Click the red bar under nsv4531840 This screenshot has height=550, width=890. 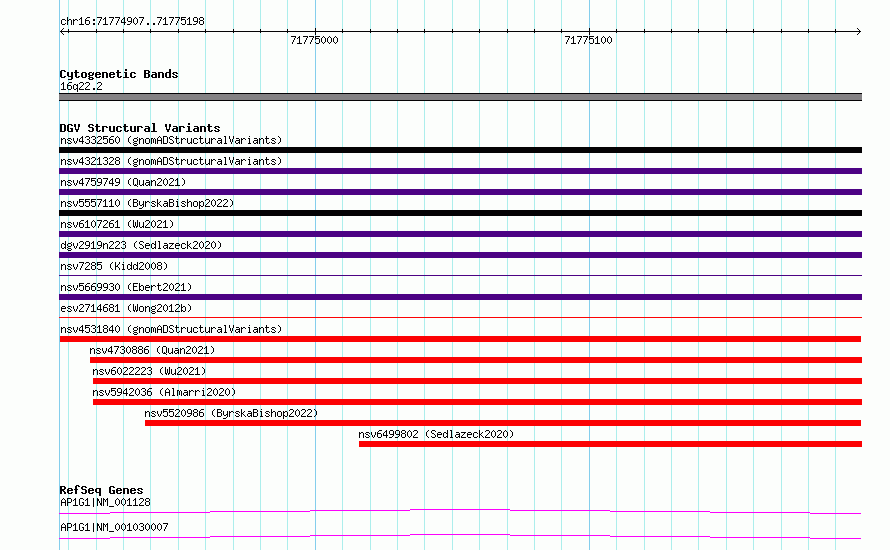pyautogui.click(x=460, y=339)
